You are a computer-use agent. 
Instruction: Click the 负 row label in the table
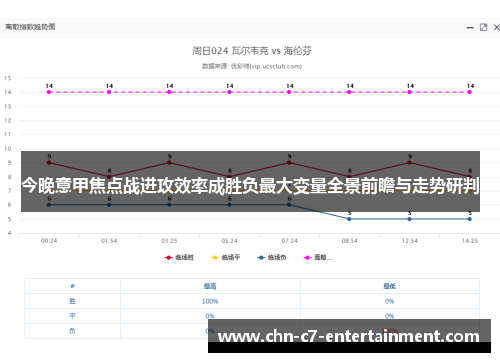tap(72, 331)
